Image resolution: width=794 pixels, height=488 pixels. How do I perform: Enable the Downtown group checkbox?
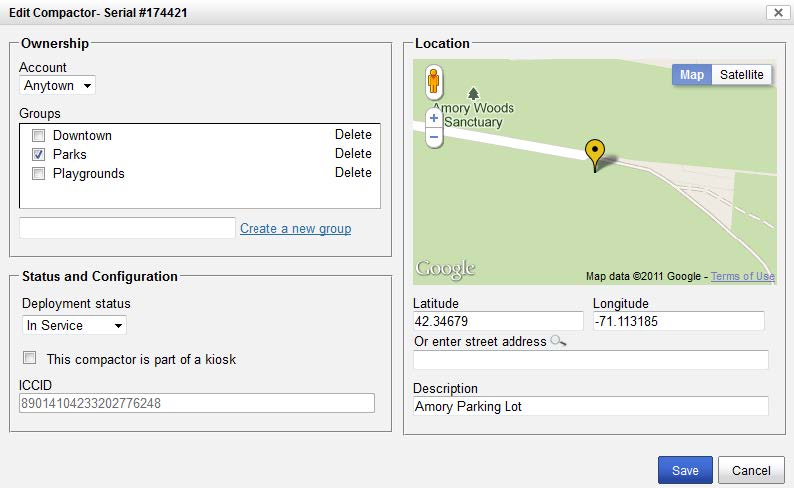tap(38, 135)
